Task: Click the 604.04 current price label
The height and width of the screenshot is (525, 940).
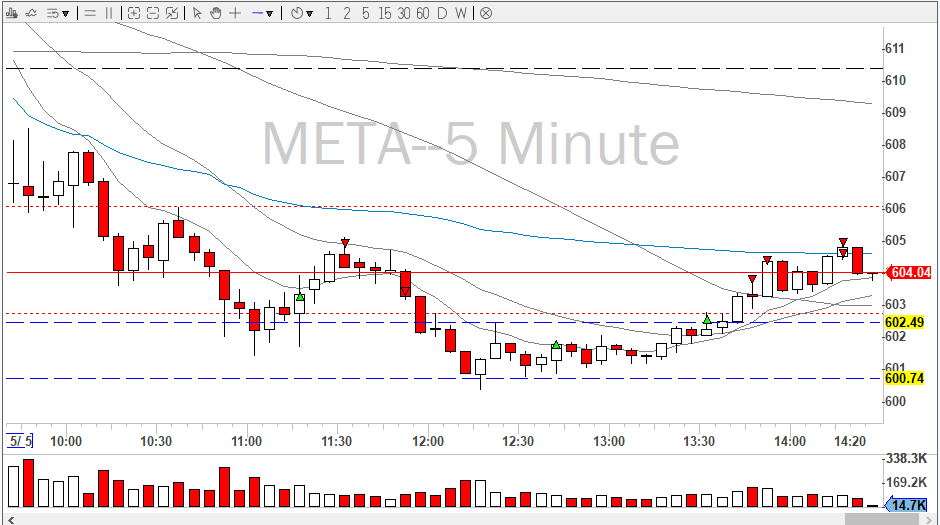Action: (x=909, y=273)
